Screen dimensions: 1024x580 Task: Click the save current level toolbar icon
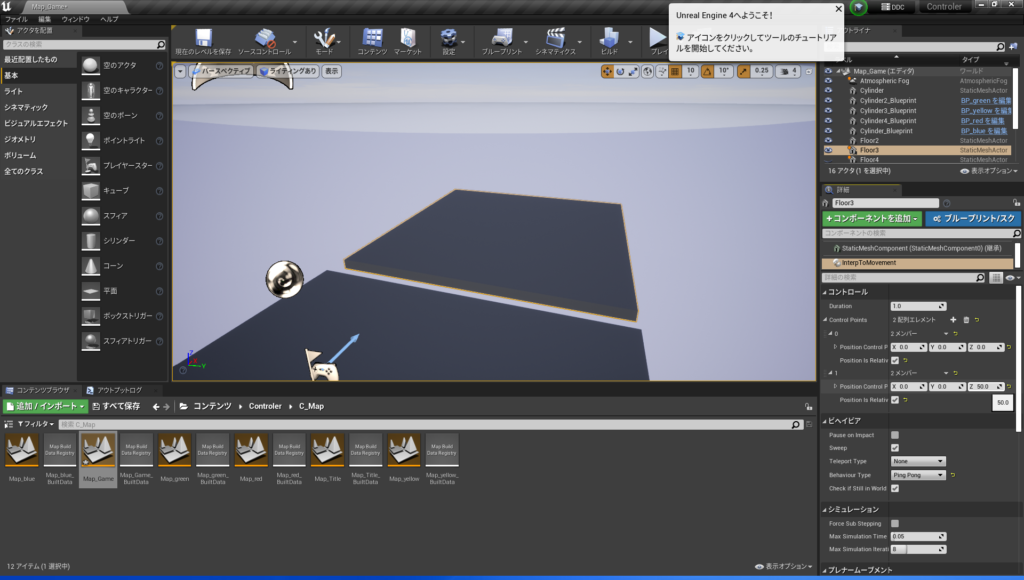(203, 40)
